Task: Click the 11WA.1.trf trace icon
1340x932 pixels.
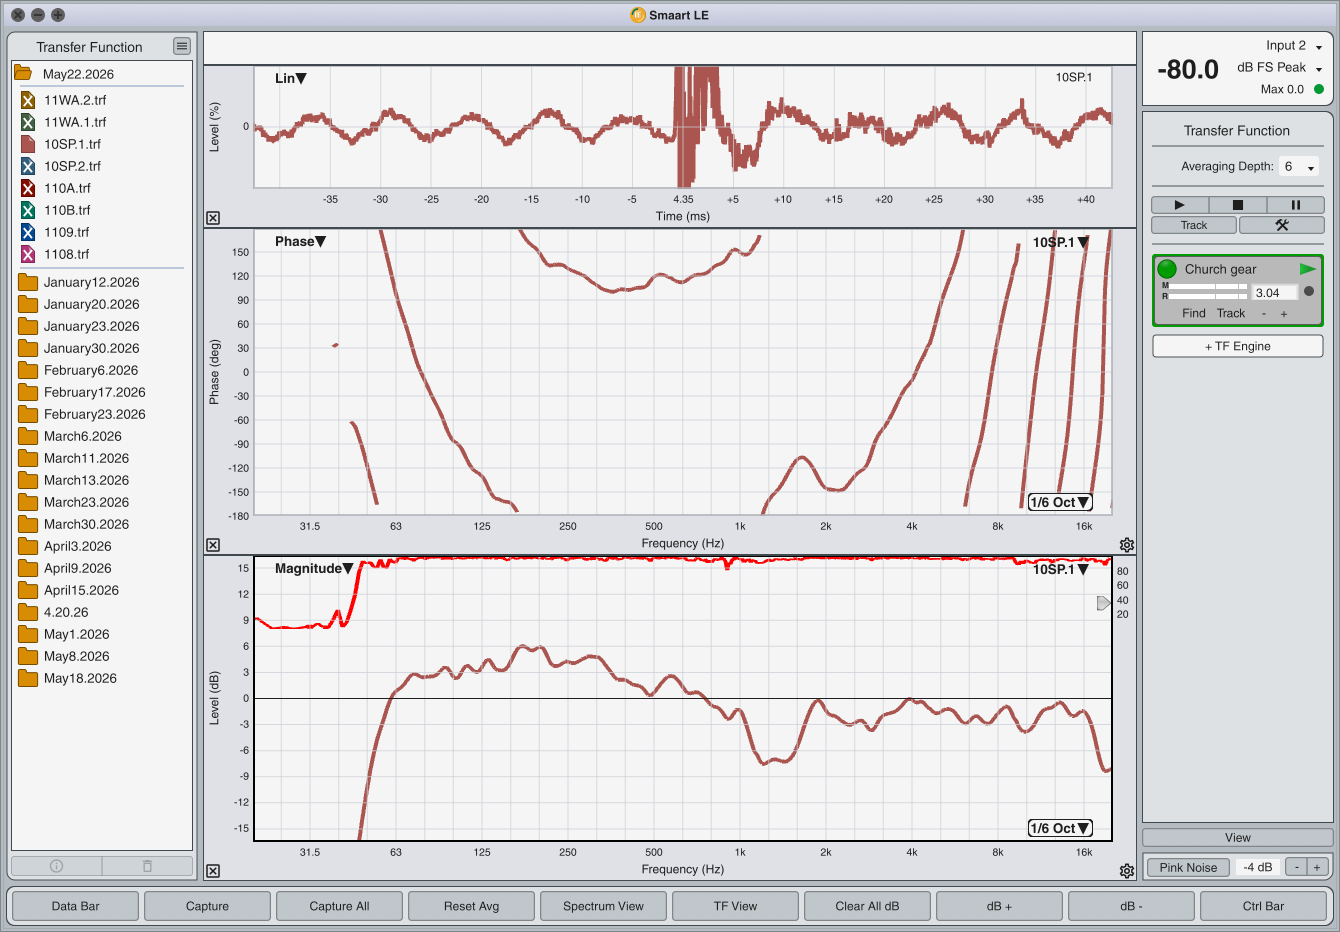Action: pyautogui.click(x=28, y=122)
